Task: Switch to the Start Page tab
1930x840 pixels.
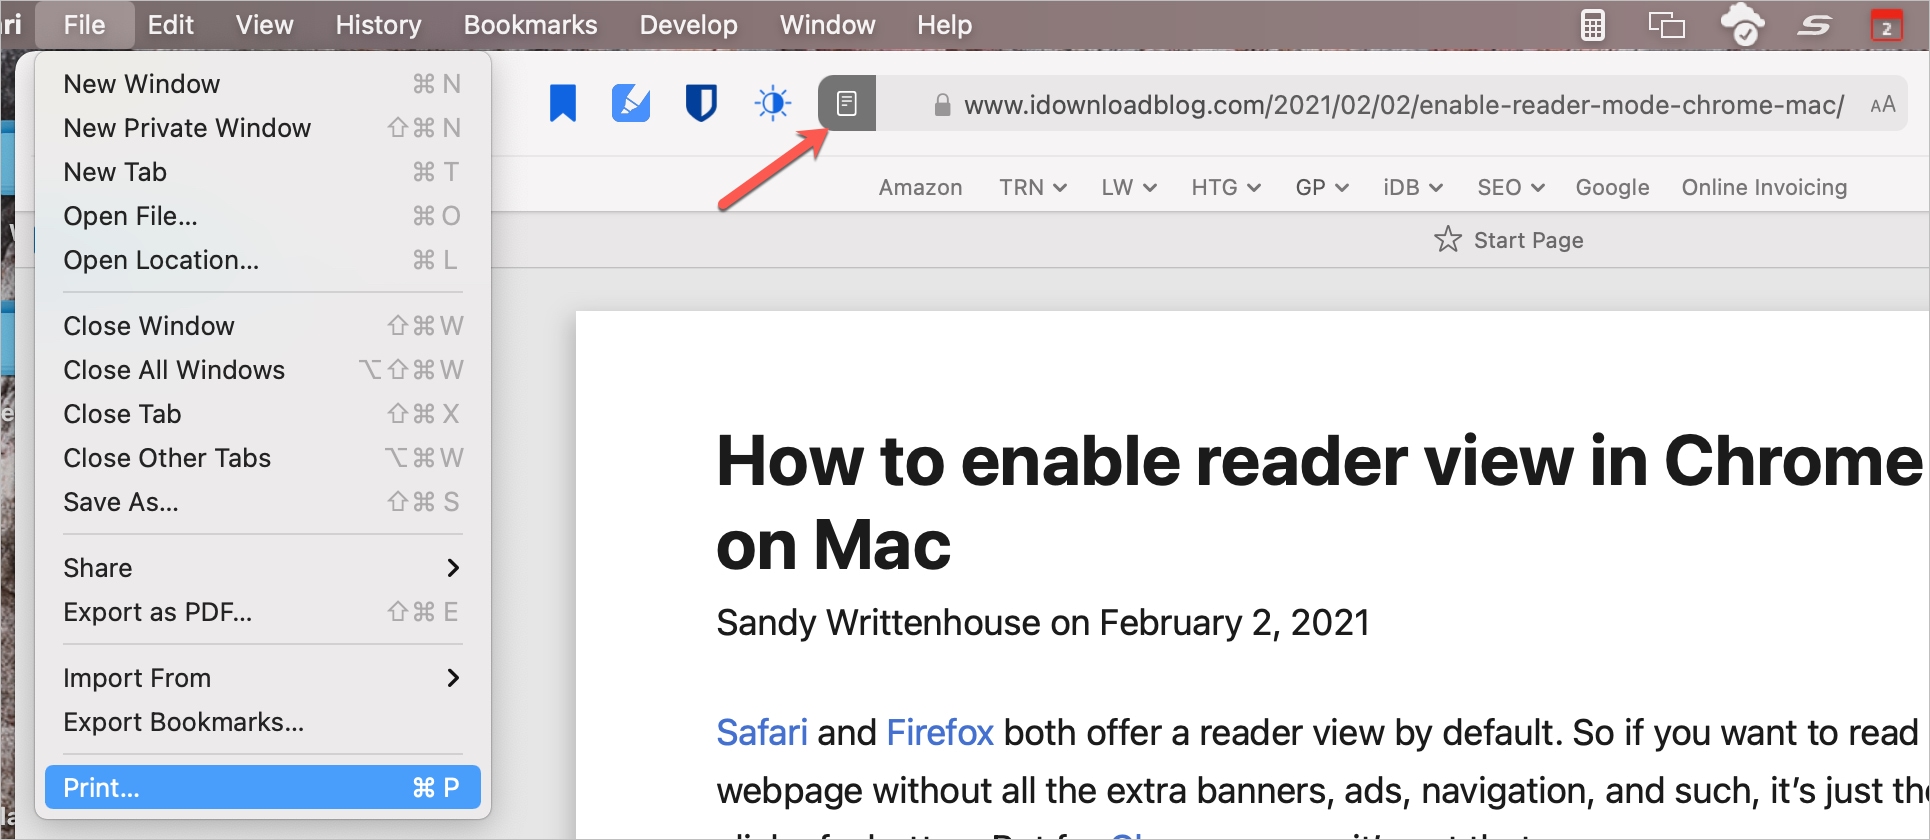Action: pos(1509,240)
